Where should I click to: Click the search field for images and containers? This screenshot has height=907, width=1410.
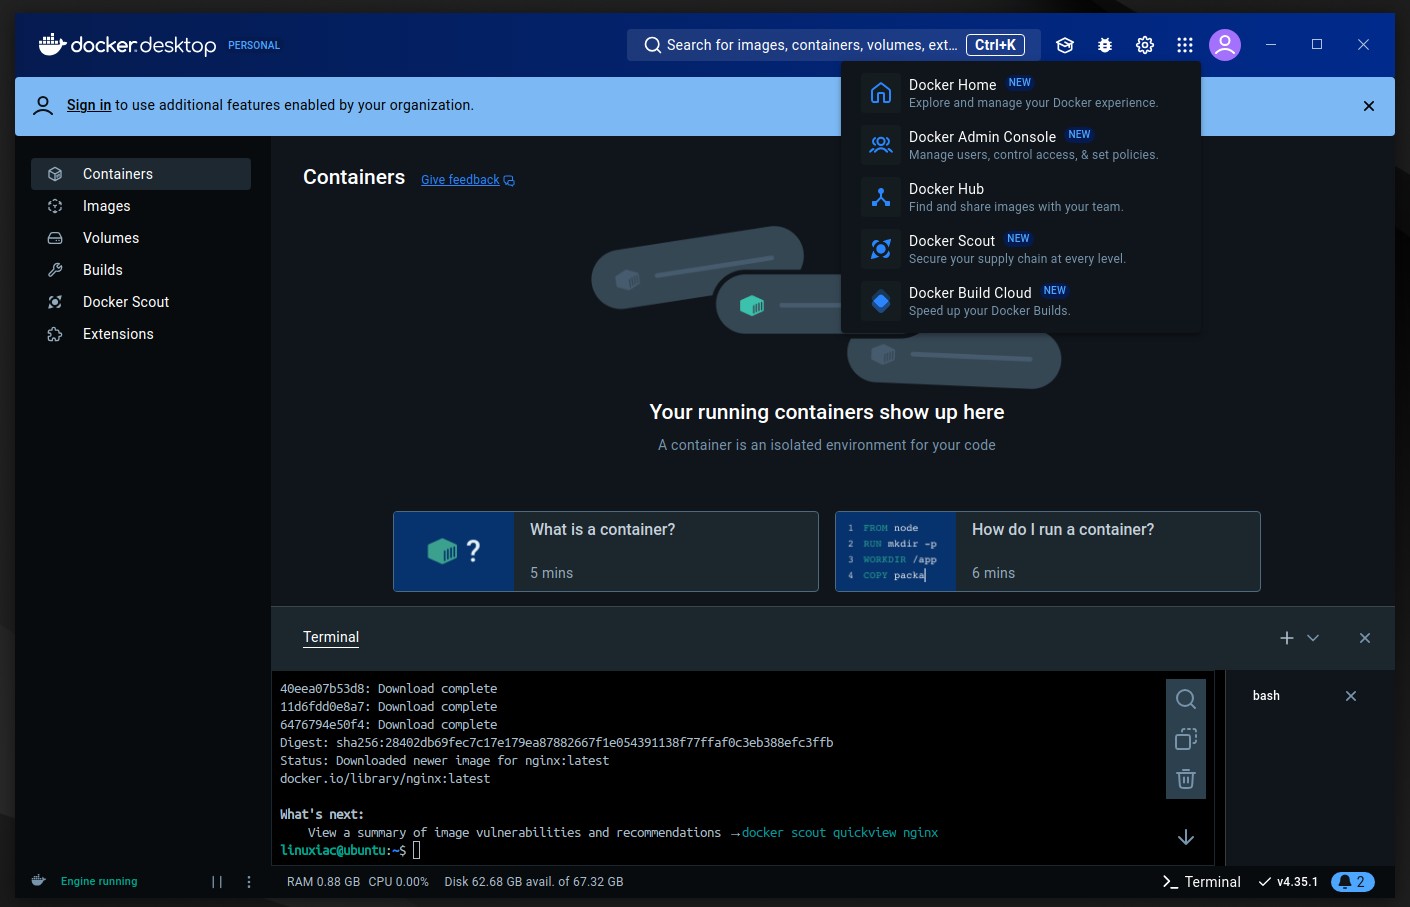click(833, 45)
